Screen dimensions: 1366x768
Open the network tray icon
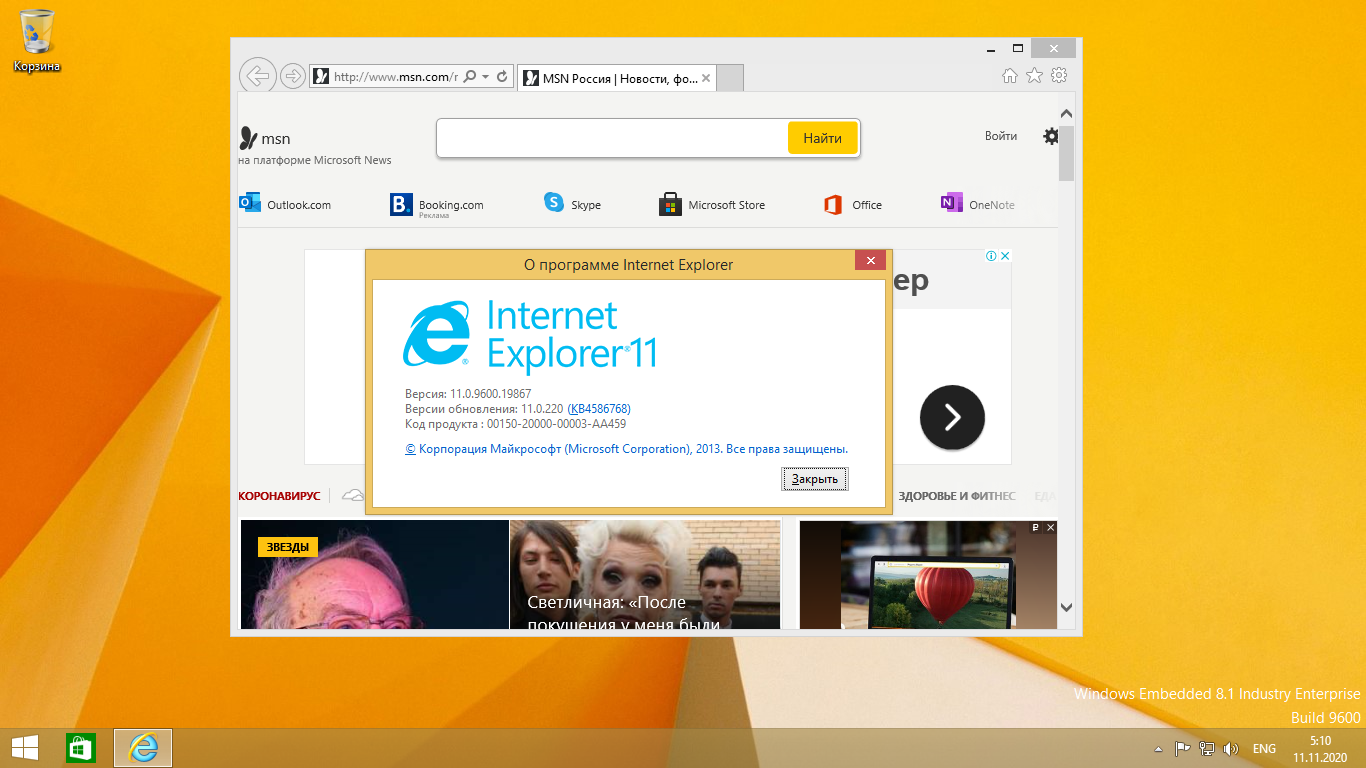(1207, 748)
